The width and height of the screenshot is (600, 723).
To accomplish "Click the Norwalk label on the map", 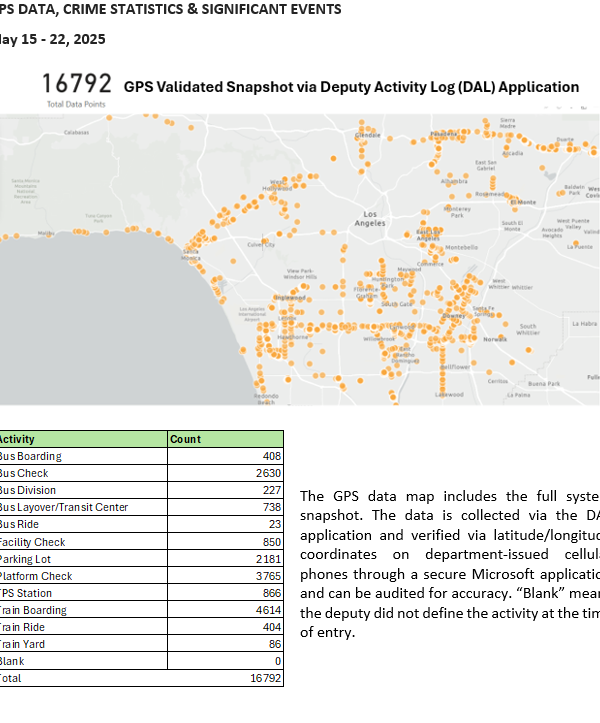I will click(x=494, y=339).
